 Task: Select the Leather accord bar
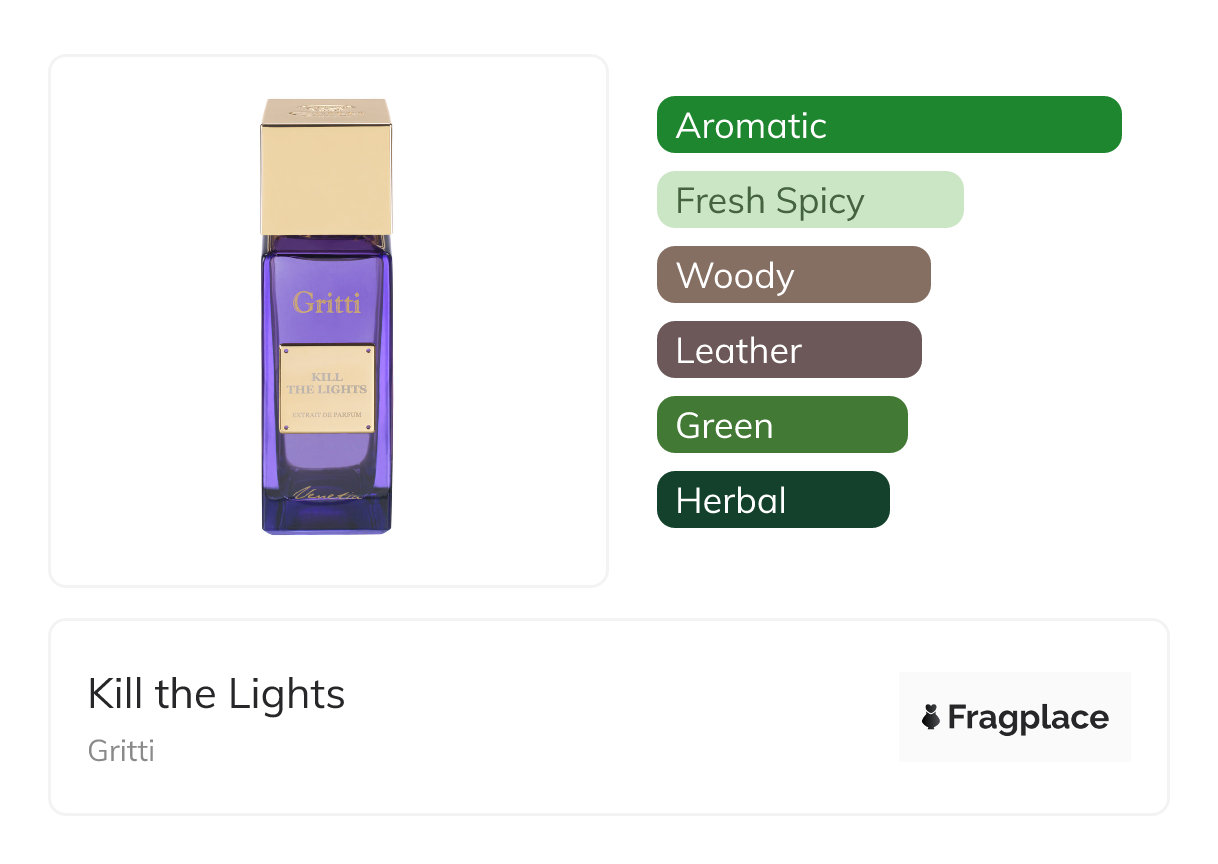pos(788,350)
